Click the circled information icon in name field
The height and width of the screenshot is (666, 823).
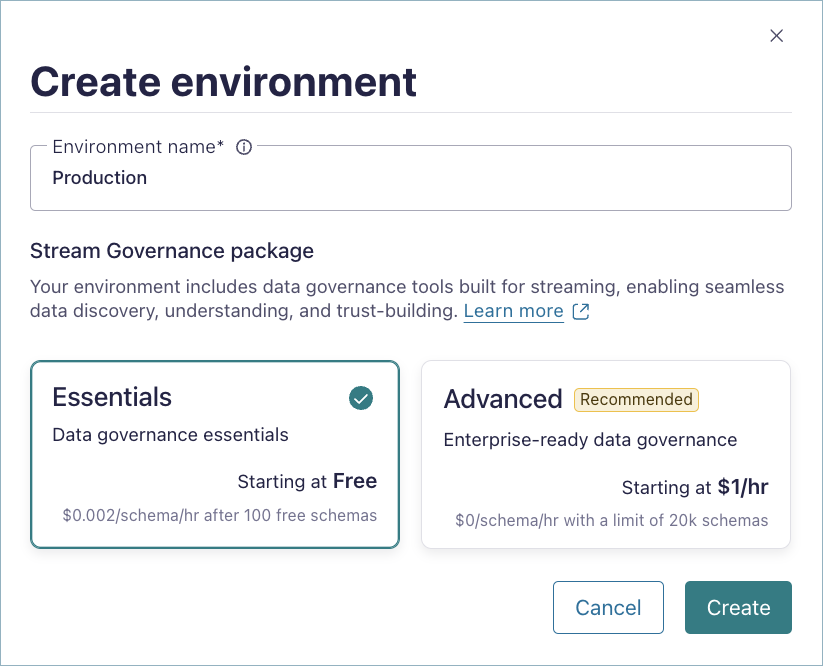click(x=243, y=146)
